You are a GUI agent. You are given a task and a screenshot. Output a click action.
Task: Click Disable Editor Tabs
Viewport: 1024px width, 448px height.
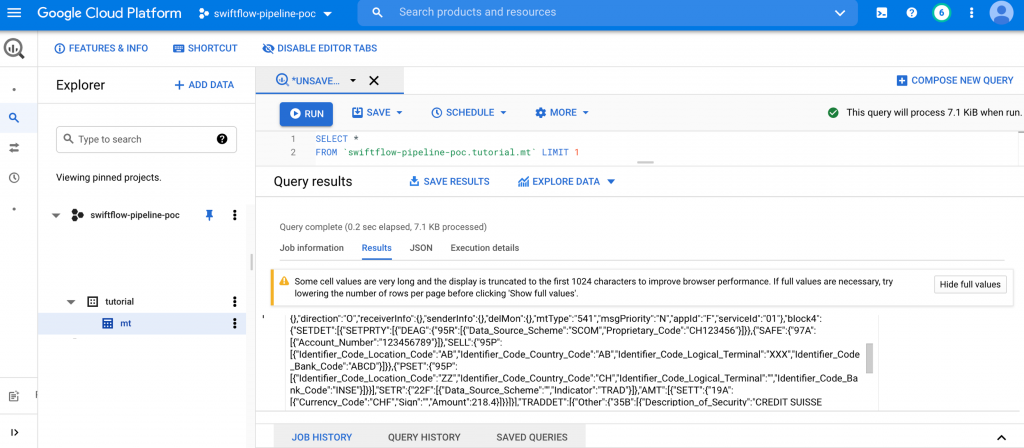click(x=319, y=48)
